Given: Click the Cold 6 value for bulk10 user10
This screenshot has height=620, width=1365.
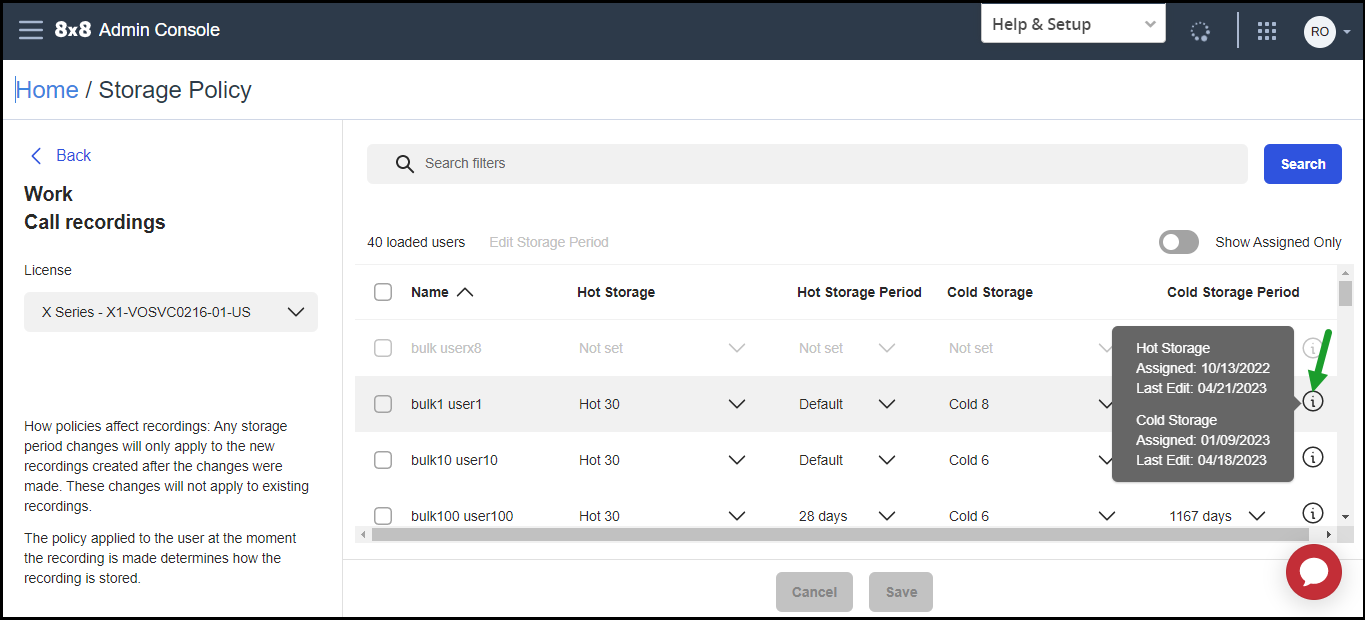Looking at the screenshot, I should coord(969,460).
